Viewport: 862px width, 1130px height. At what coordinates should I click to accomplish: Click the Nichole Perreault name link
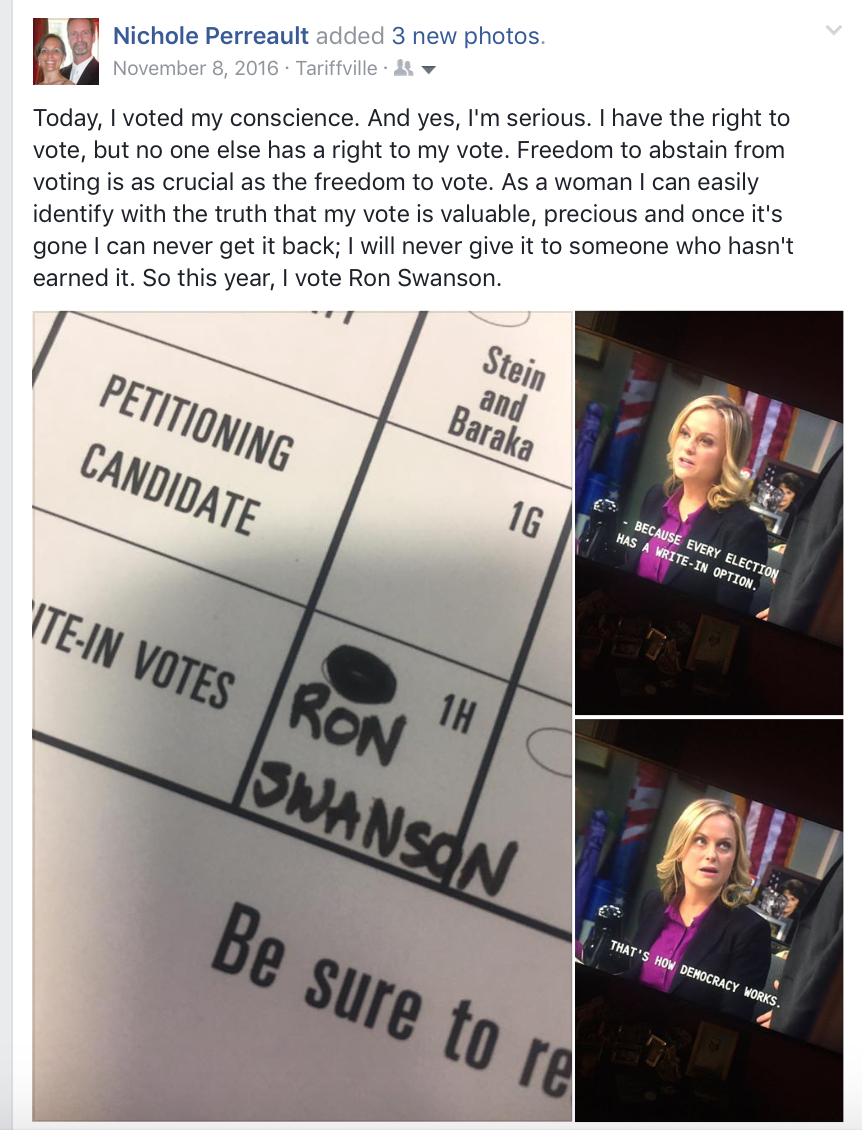211,35
